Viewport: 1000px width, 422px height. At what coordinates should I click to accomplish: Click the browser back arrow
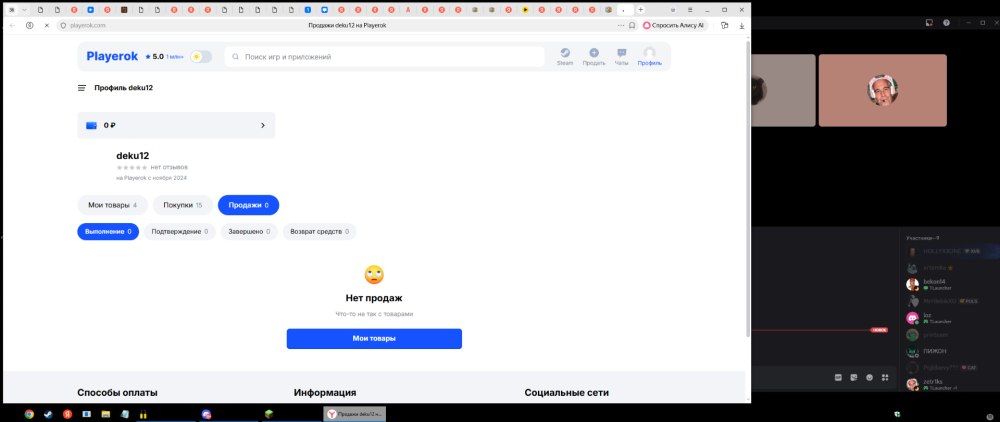coord(12,25)
